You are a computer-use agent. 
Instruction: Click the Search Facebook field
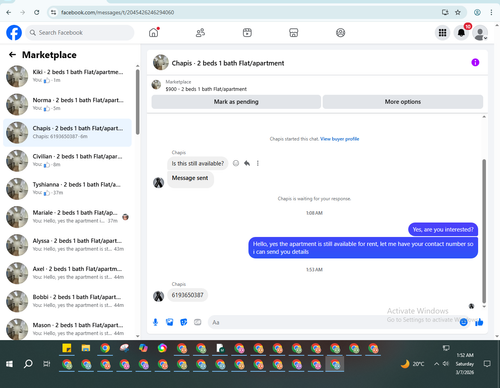point(80,33)
